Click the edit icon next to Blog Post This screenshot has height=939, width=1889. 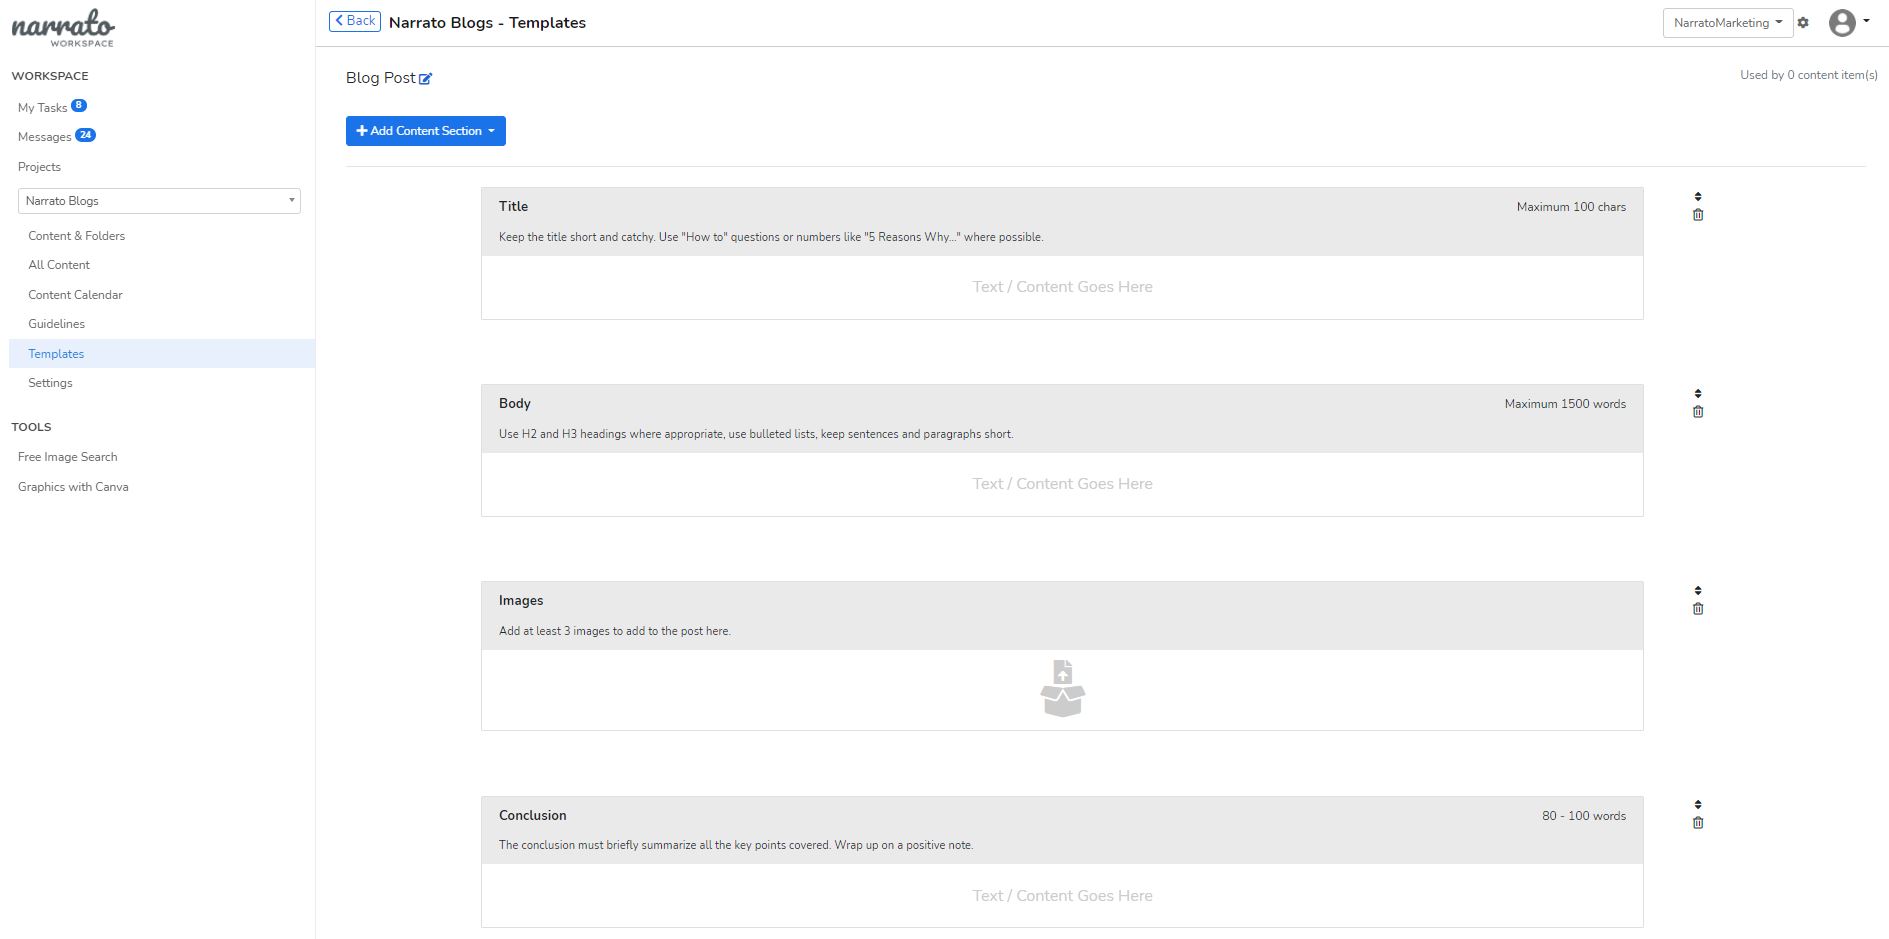425,78
